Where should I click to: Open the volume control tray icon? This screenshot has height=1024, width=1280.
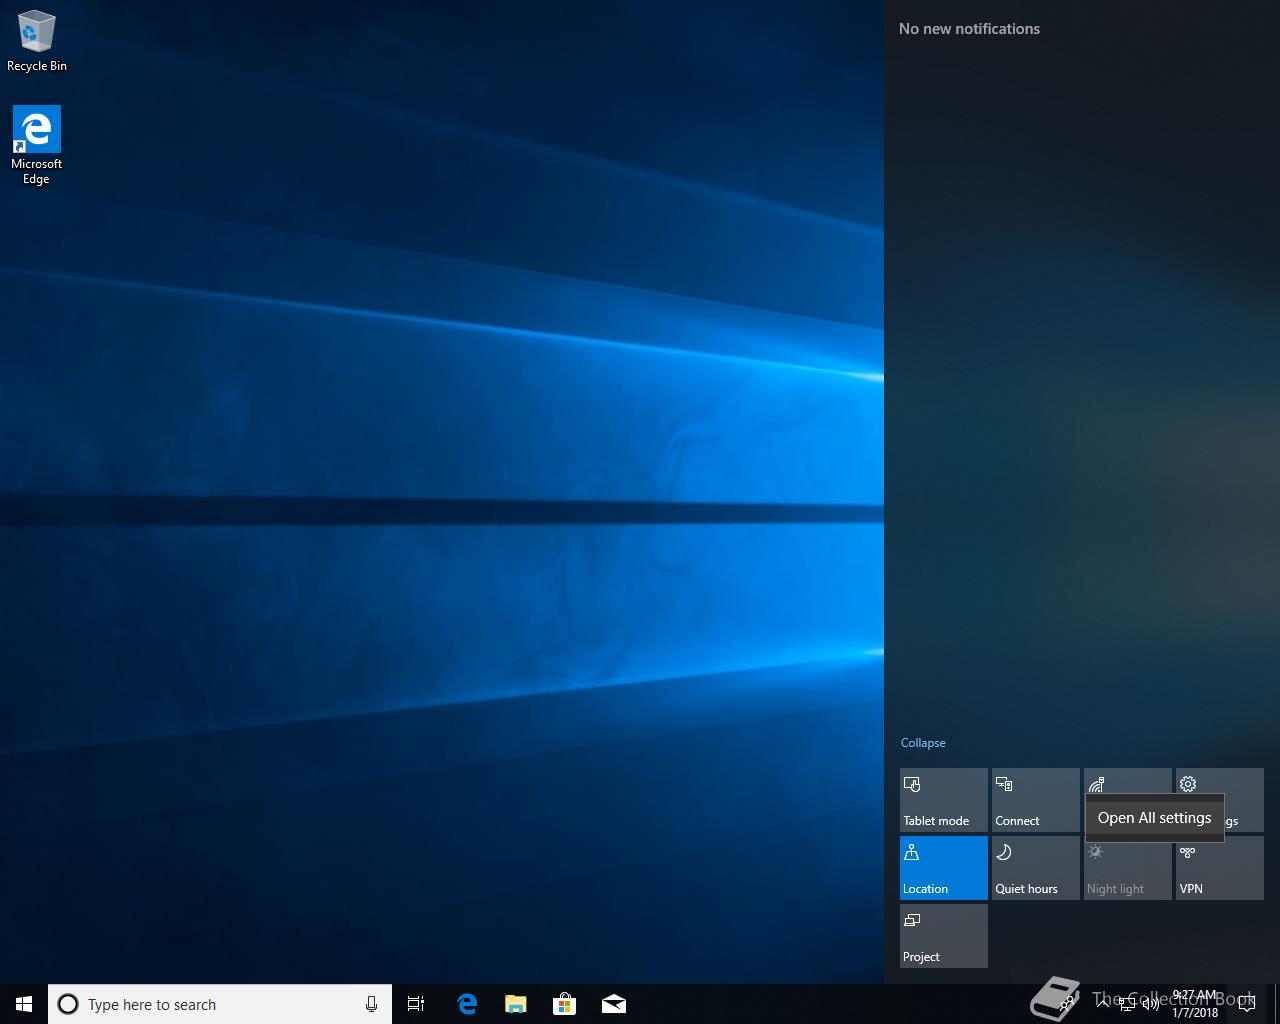(x=1151, y=1004)
